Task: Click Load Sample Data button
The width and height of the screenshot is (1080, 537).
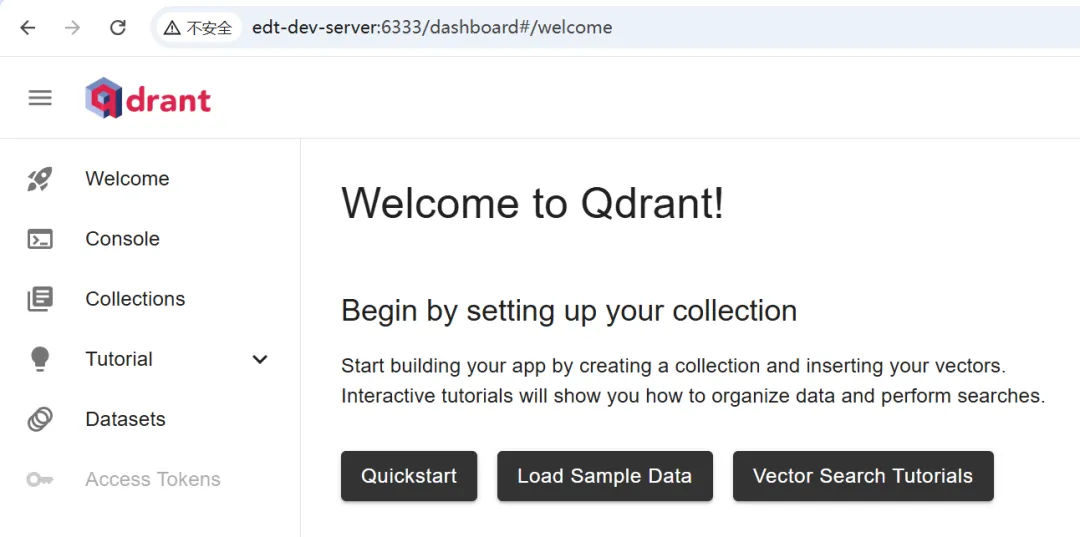Action: pyautogui.click(x=605, y=476)
